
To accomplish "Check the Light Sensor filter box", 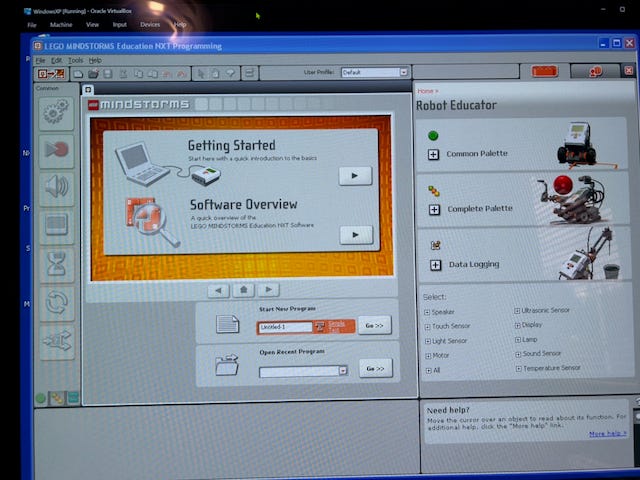I will point(428,342).
